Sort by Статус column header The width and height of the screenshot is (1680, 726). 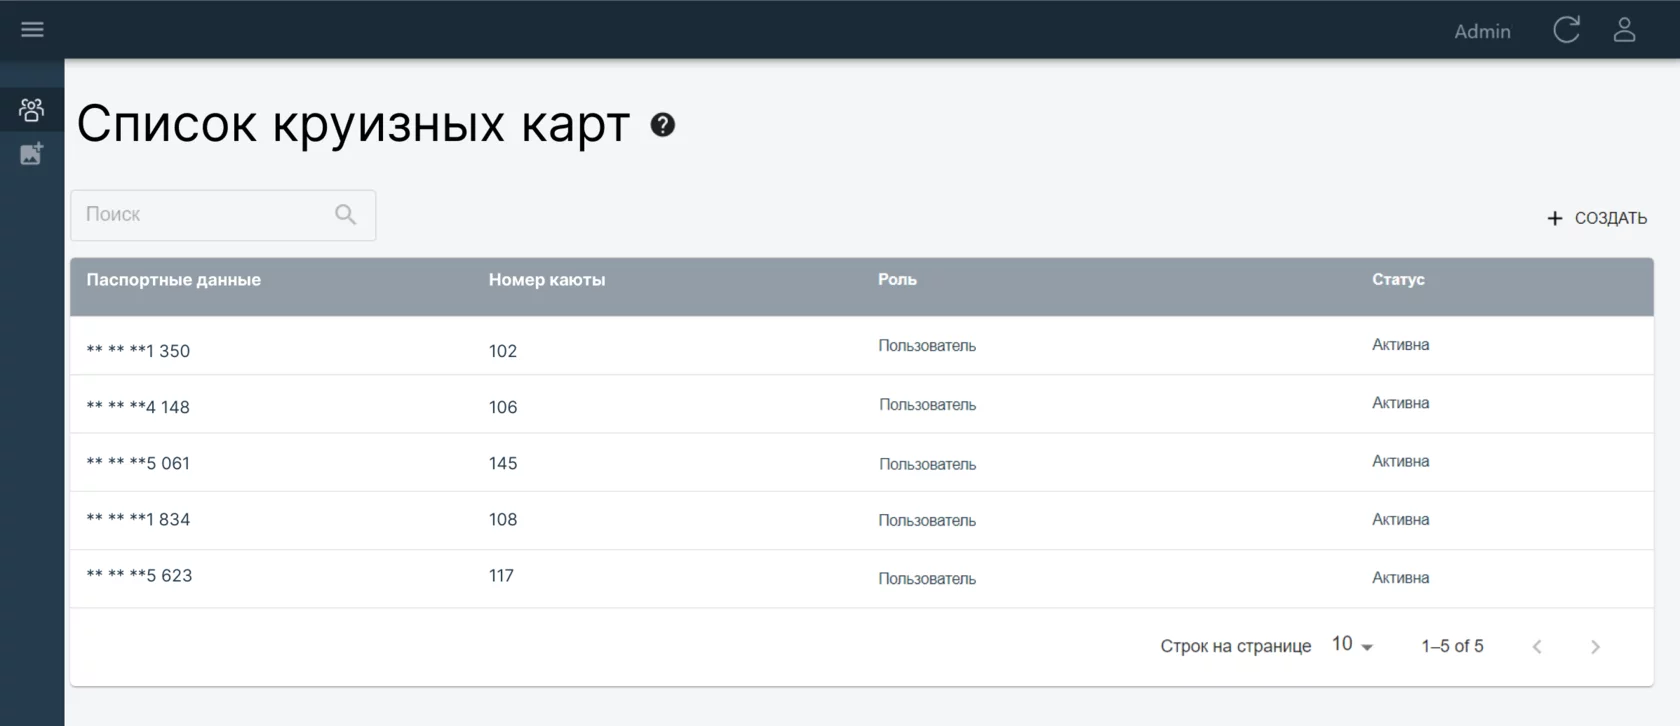1398,280
